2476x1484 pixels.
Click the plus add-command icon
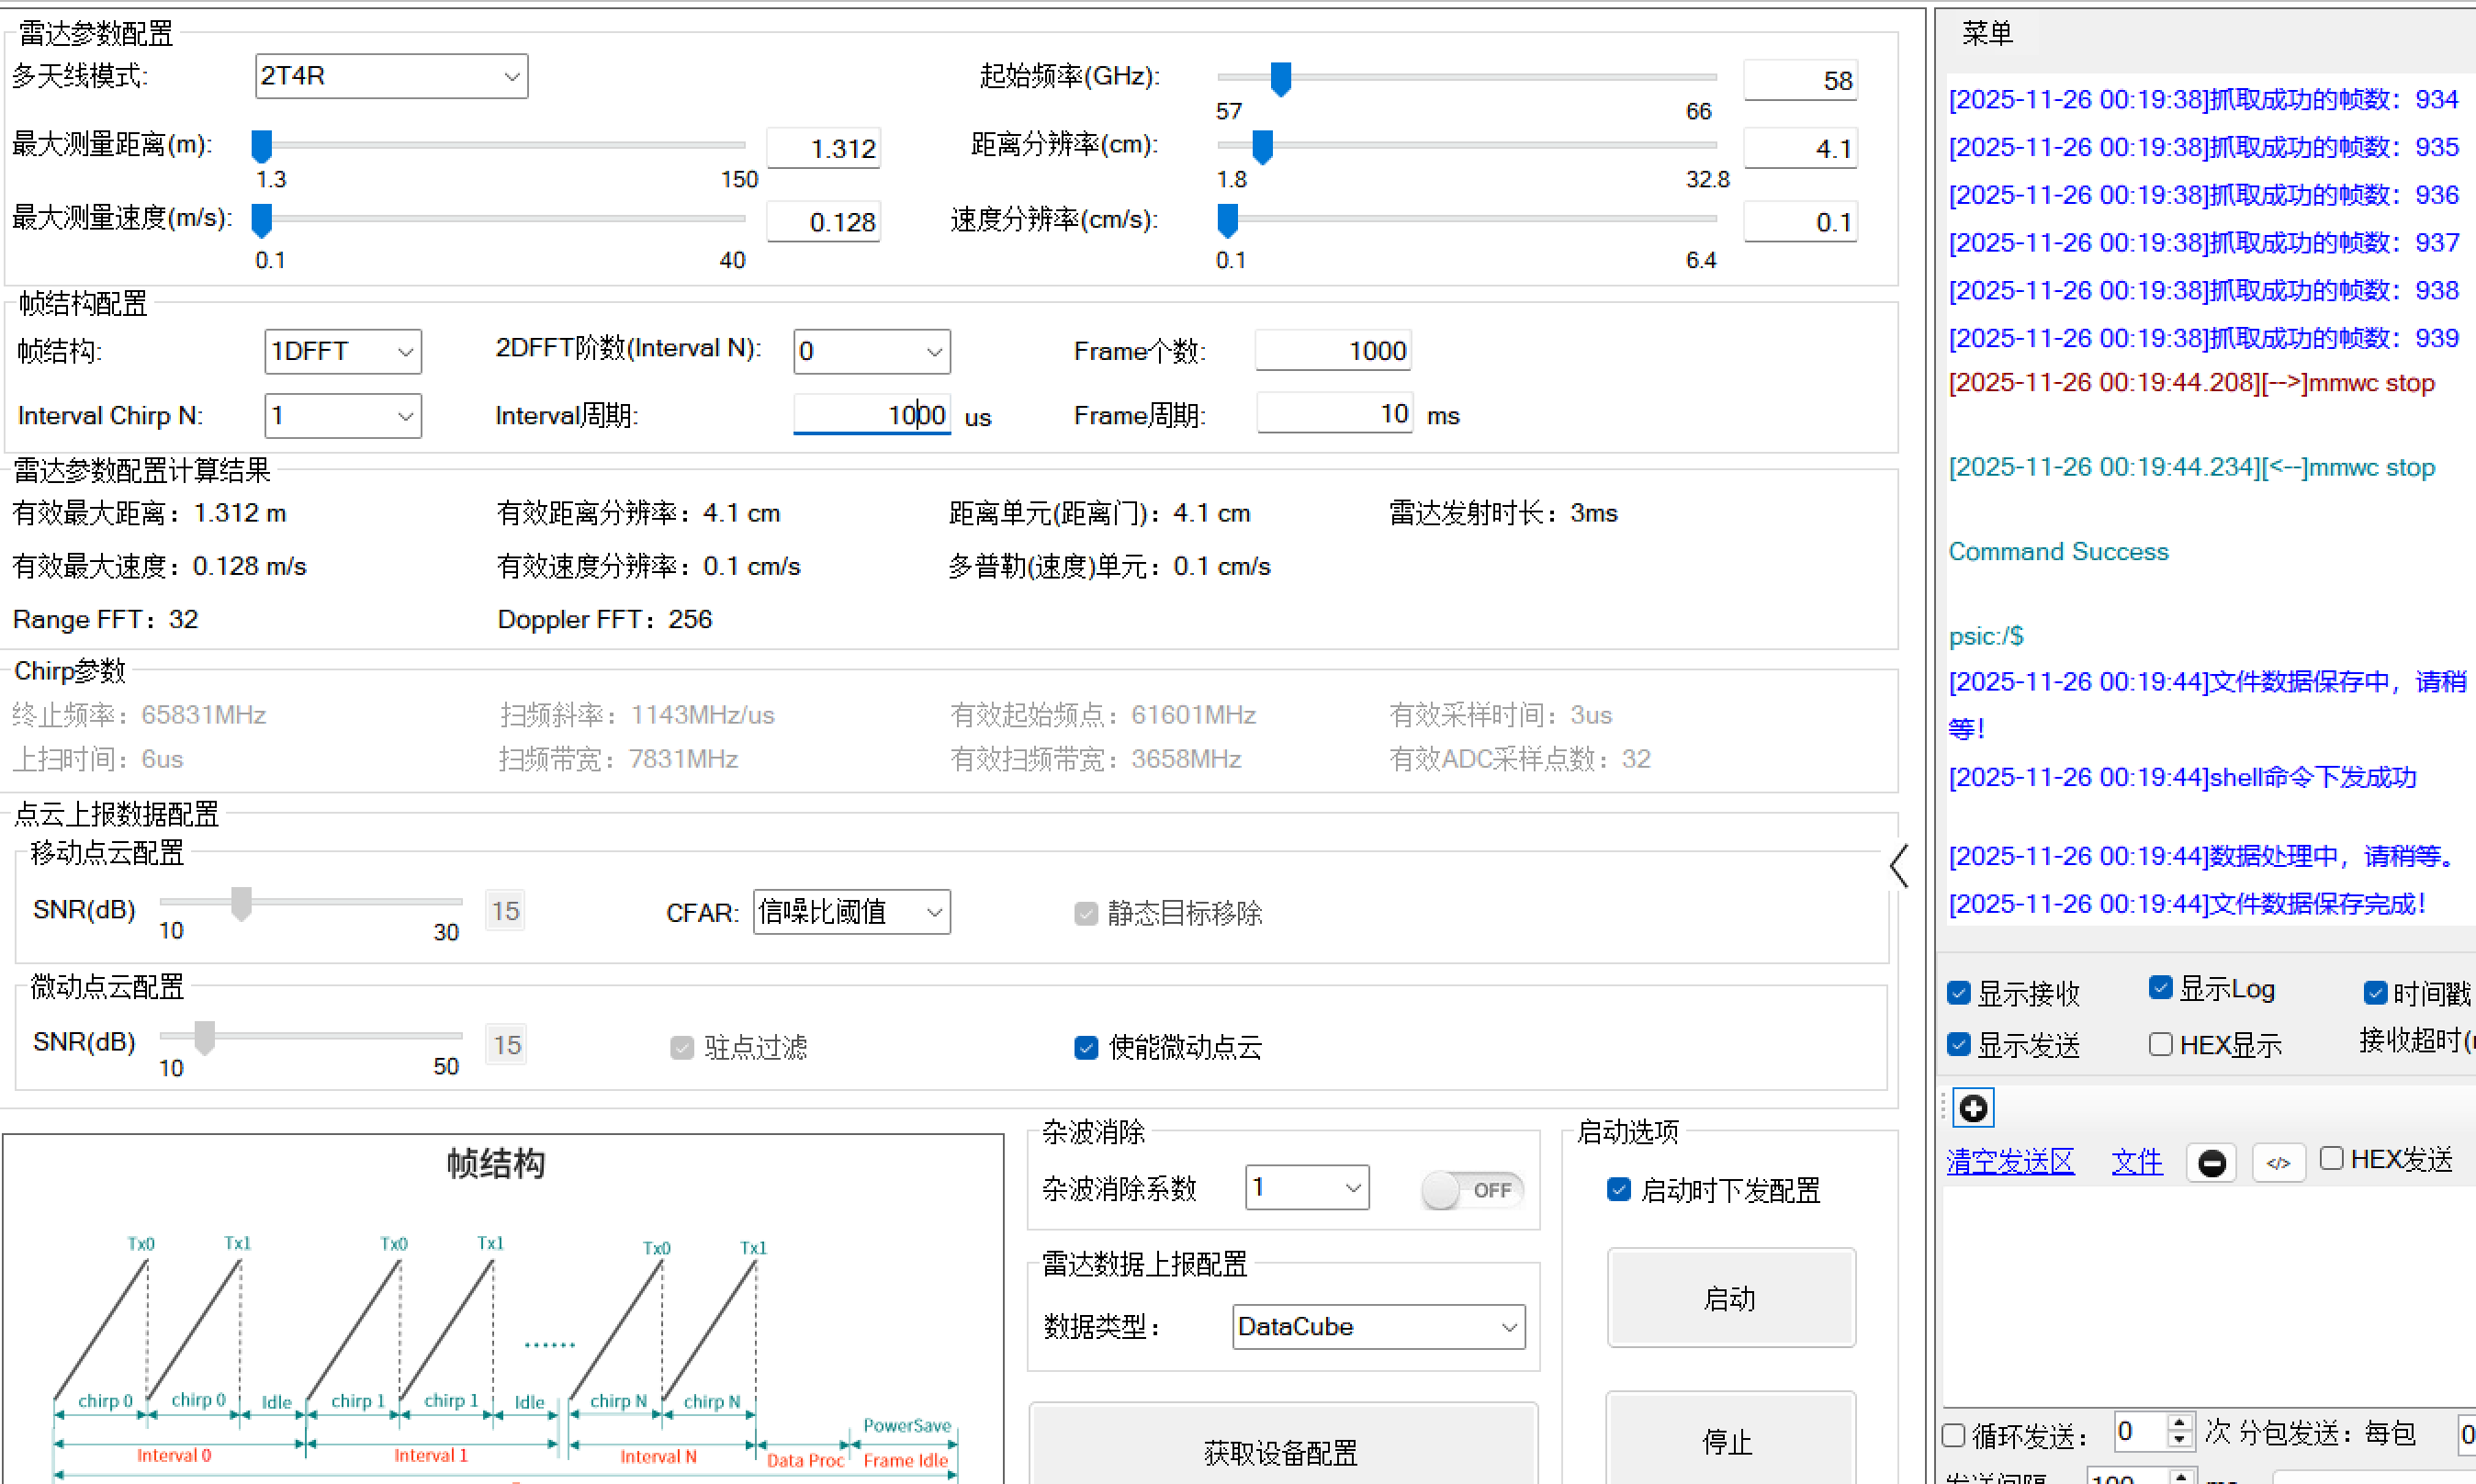coord(1972,1108)
